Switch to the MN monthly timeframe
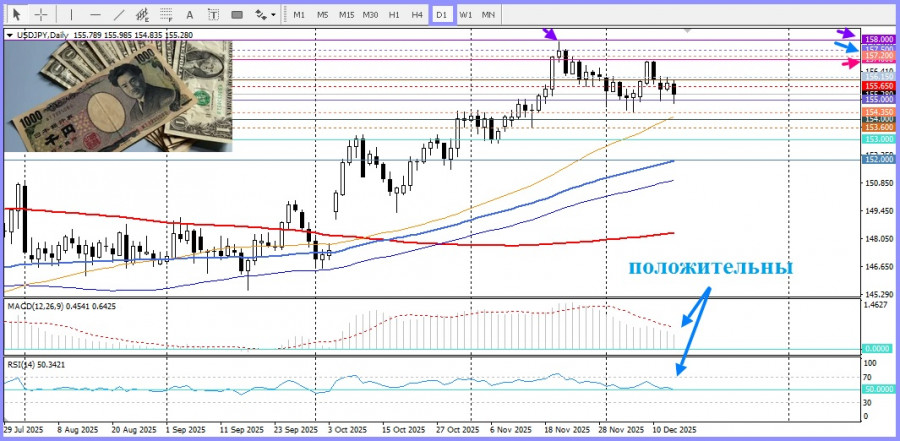 tap(489, 14)
